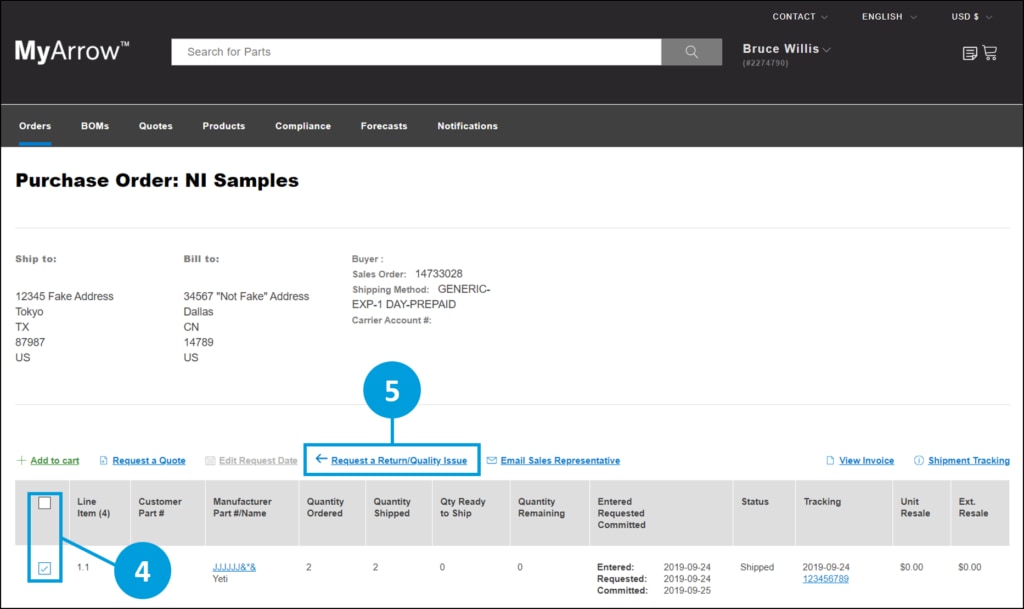Switch to the Compliance tab
Image resolution: width=1024 pixels, height=609 pixels.
pos(303,126)
